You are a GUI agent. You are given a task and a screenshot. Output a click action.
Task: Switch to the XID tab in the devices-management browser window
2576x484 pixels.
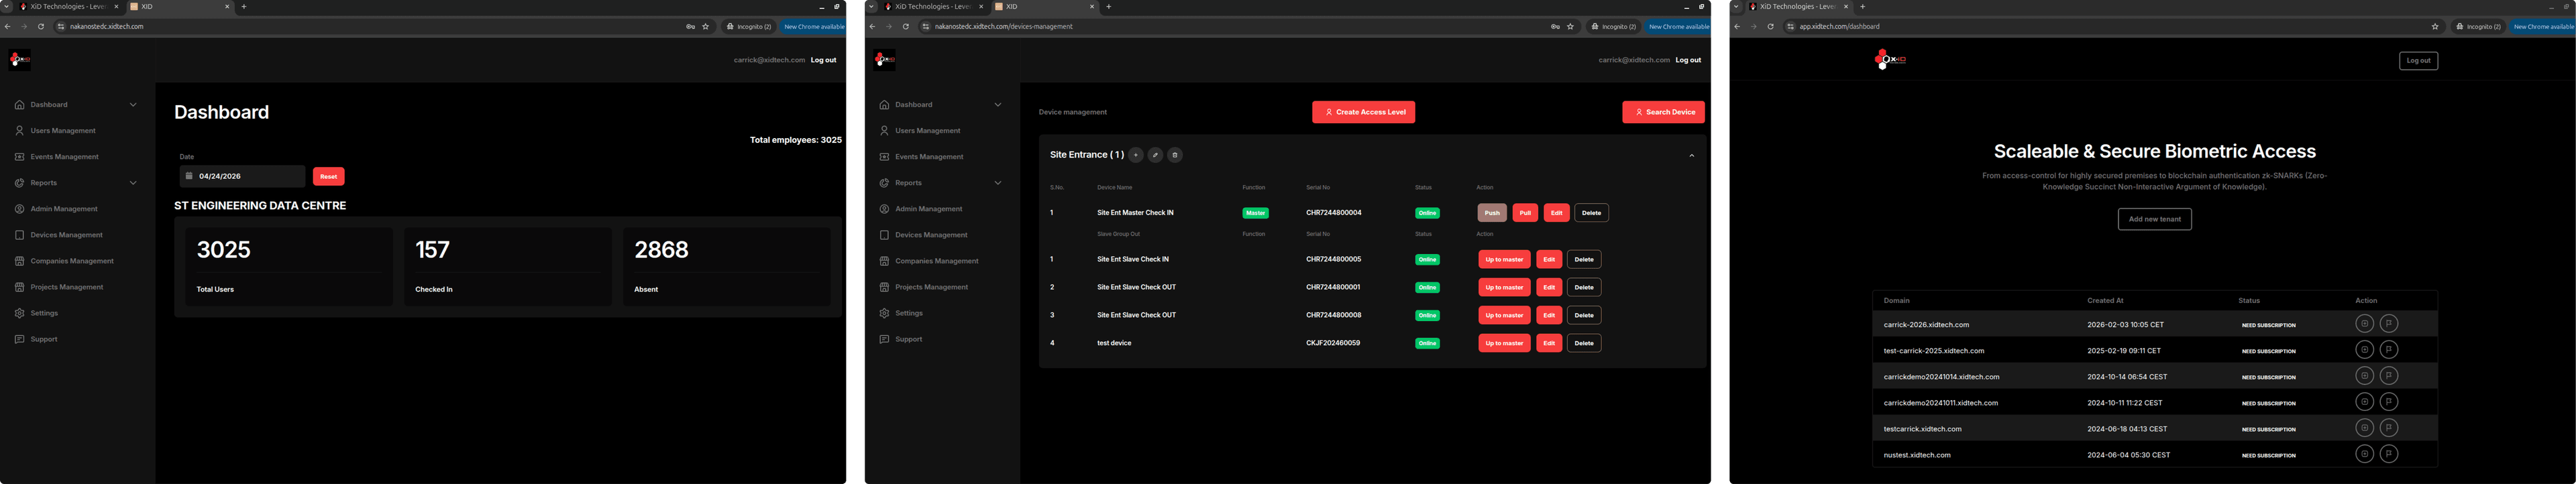tap(1044, 7)
